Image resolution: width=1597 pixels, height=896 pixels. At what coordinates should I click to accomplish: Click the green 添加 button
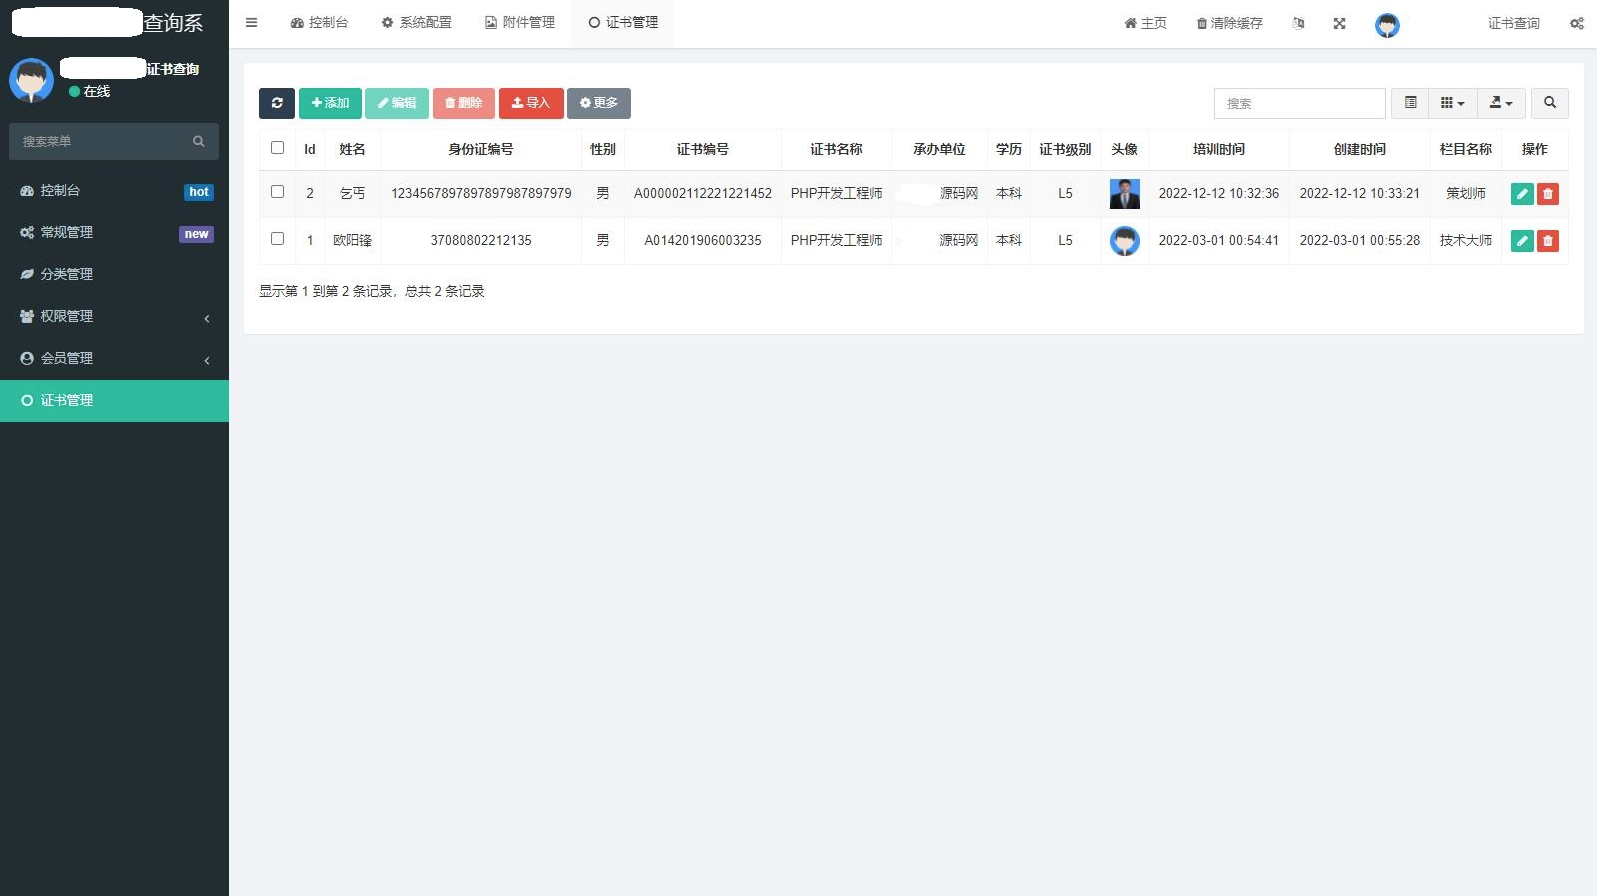330,103
